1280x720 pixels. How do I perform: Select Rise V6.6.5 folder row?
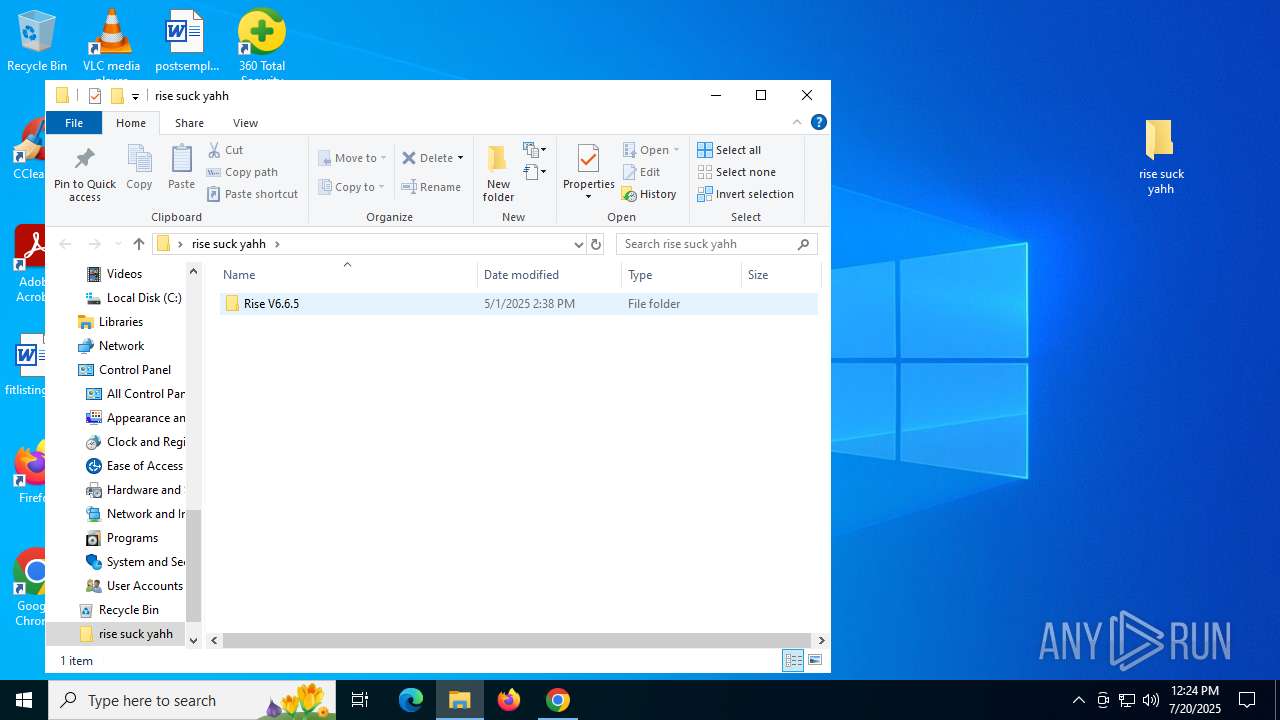[518, 304]
